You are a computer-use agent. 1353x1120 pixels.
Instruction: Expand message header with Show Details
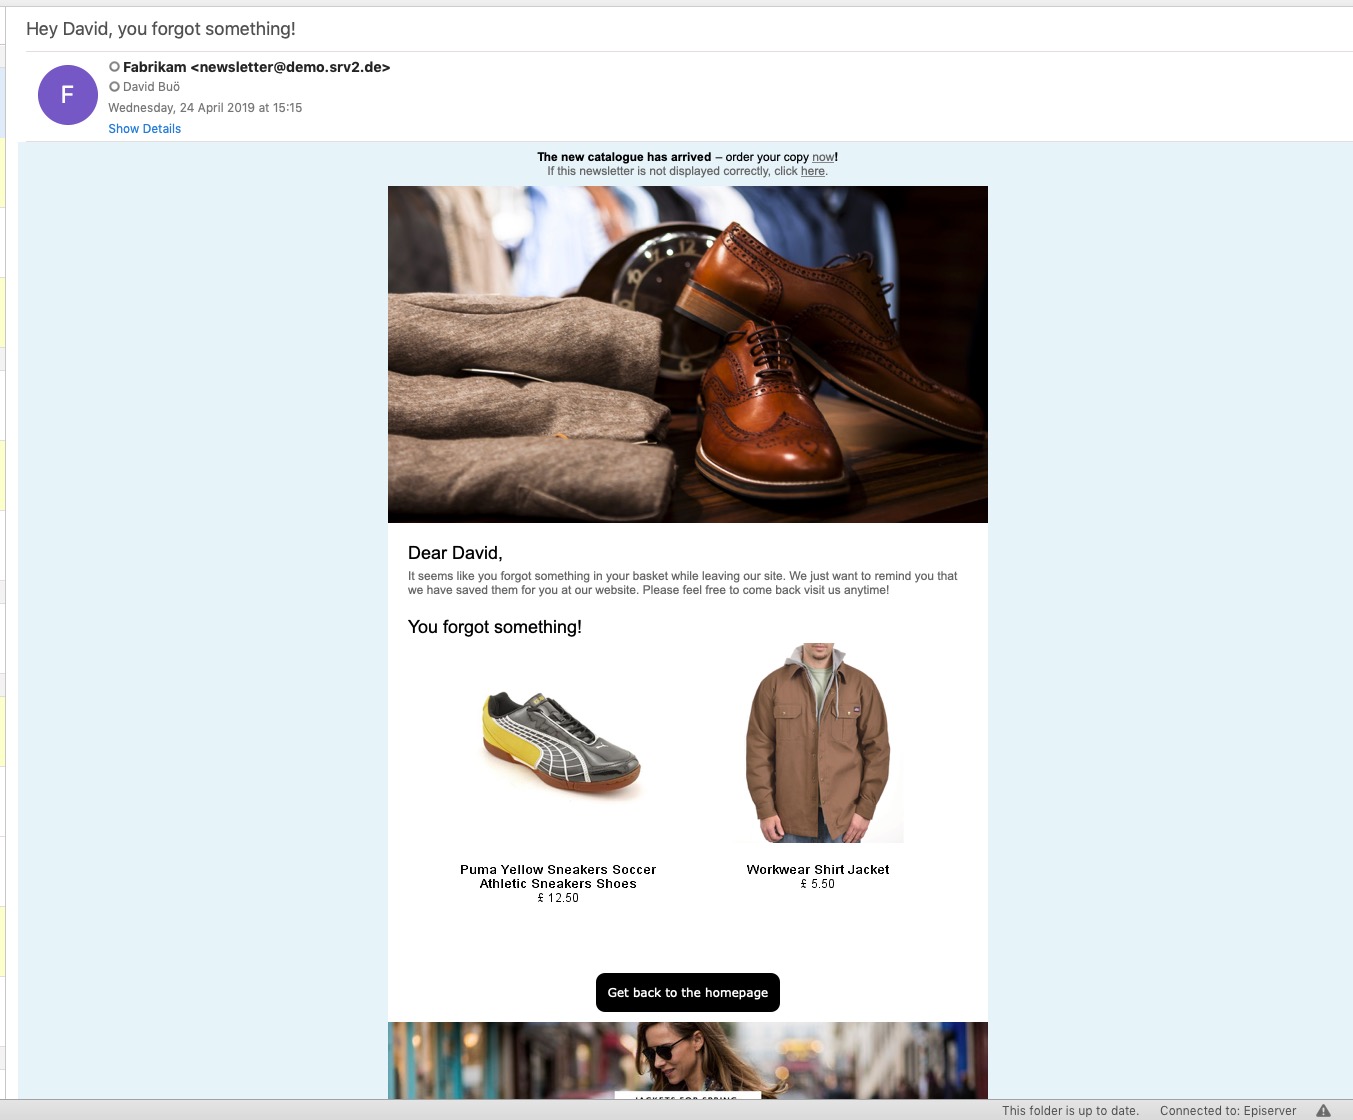pyautogui.click(x=144, y=129)
